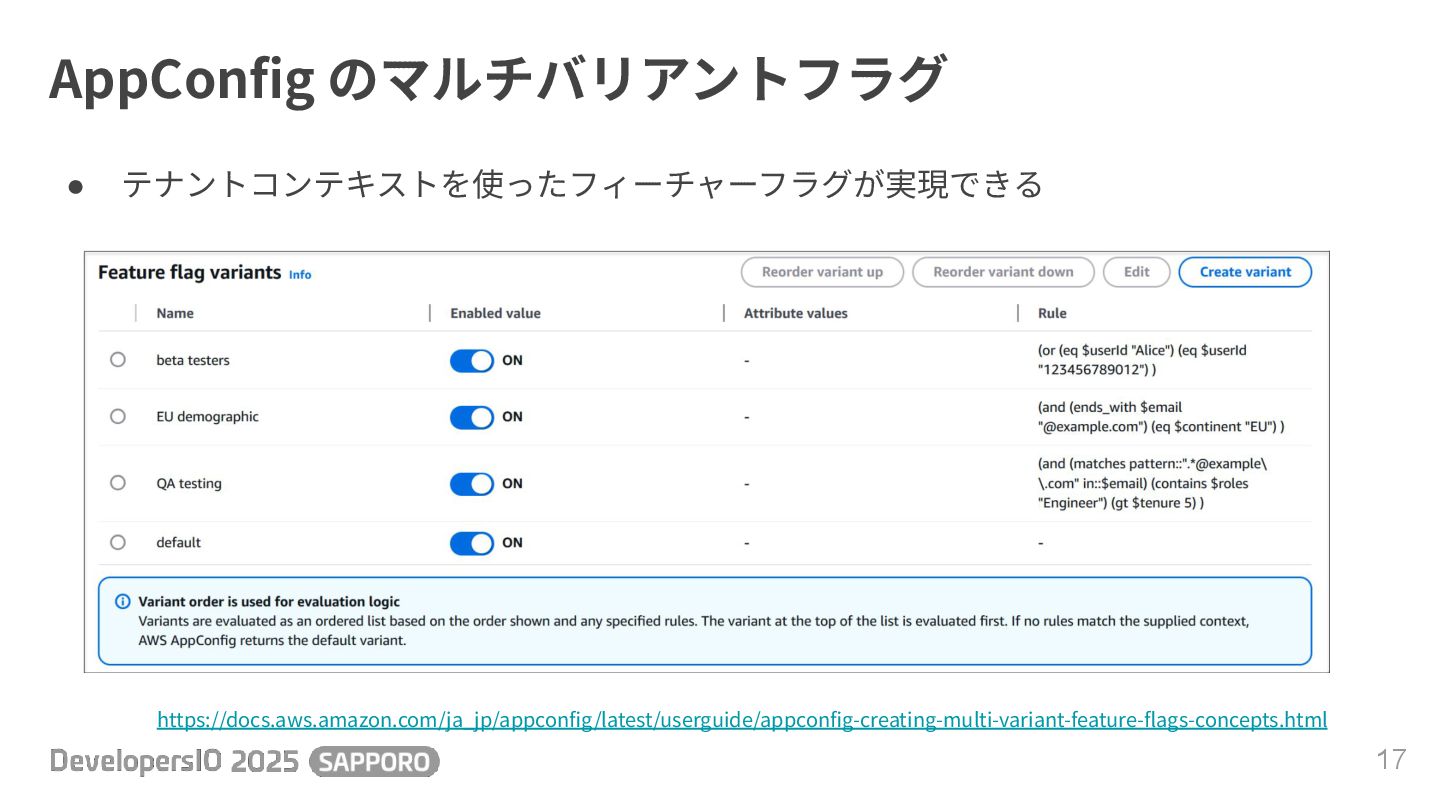Click the 'Variant order is used for evaluation logic' heading
1440x810 pixels.
269,601
